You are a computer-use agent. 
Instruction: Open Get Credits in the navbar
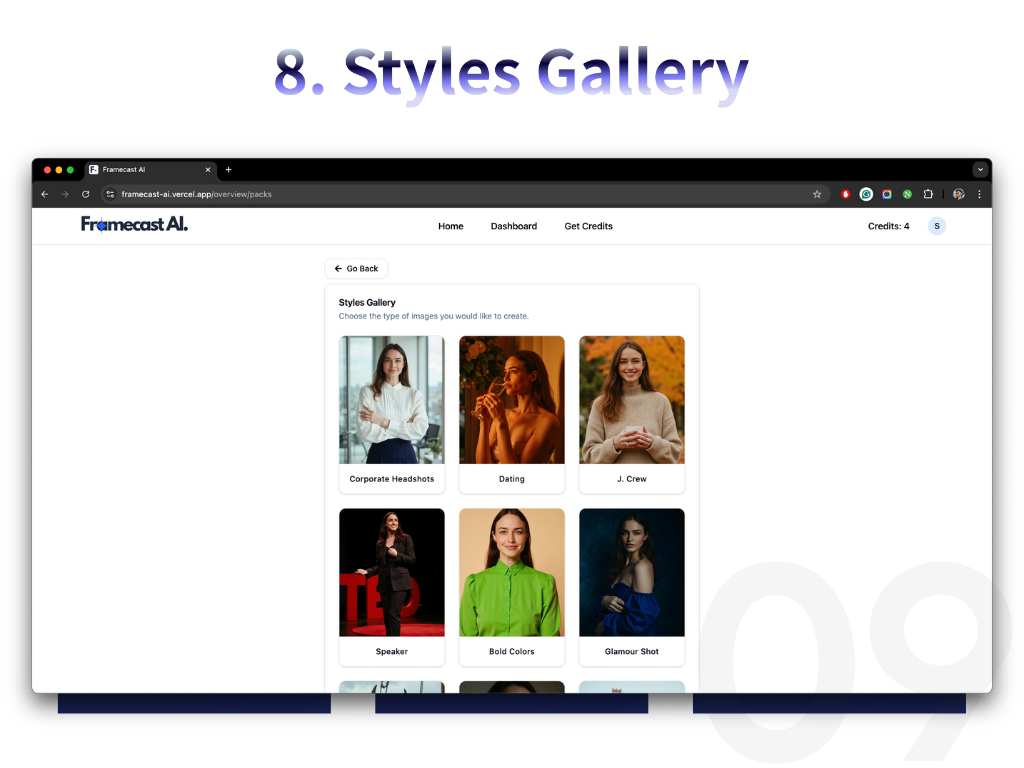tap(588, 226)
